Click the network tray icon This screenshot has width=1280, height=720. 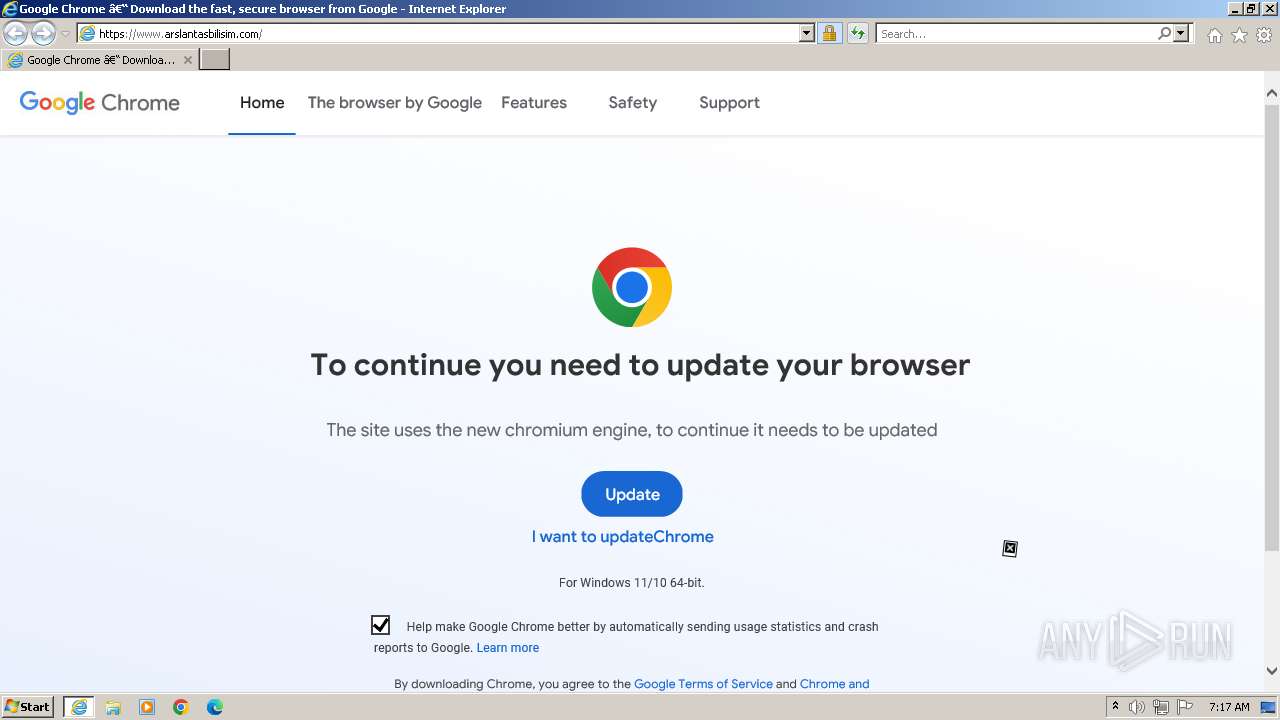tap(1161, 707)
